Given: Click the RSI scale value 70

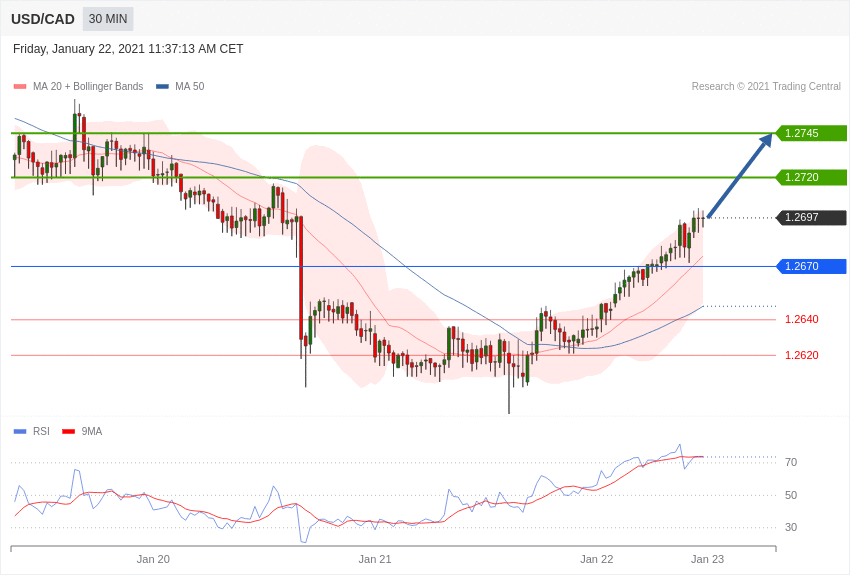Looking at the screenshot, I should pos(791,462).
